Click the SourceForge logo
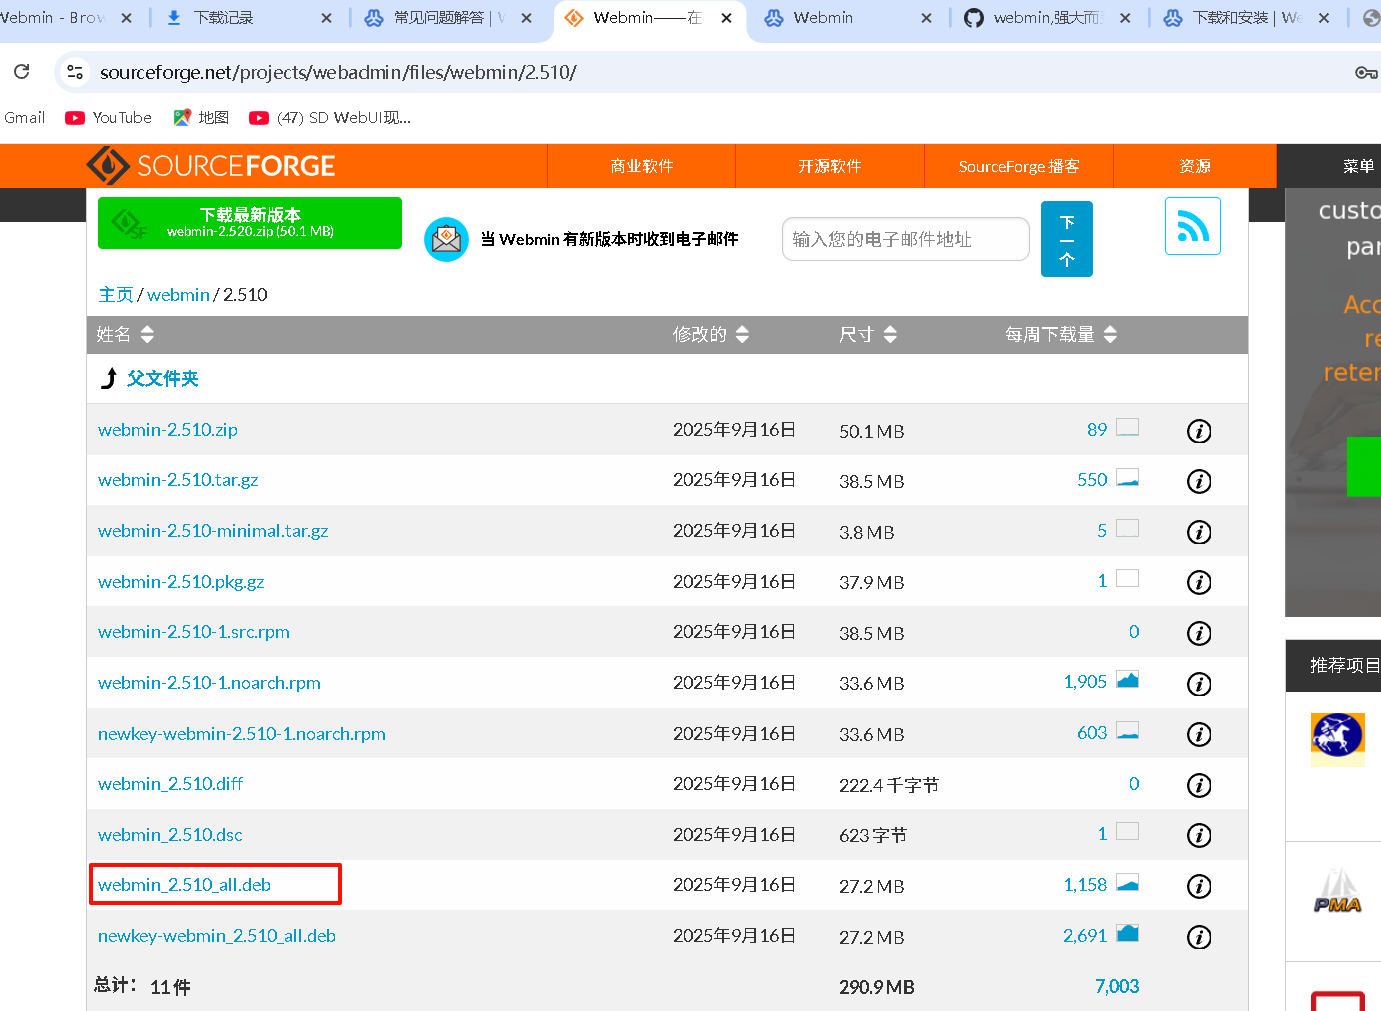This screenshot has height=1011, width=1381. tap(211, 166)
